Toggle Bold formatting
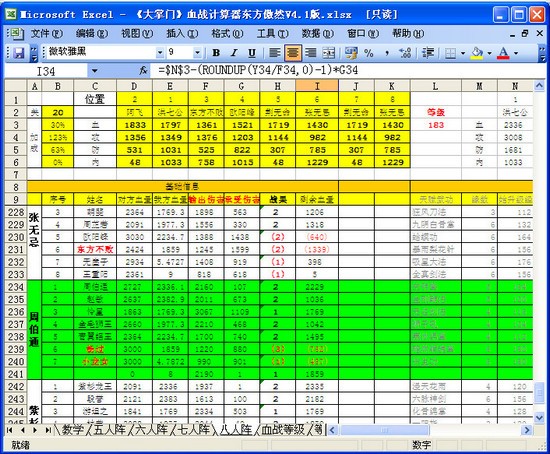 pyautogui.click(x=216, y=53)
